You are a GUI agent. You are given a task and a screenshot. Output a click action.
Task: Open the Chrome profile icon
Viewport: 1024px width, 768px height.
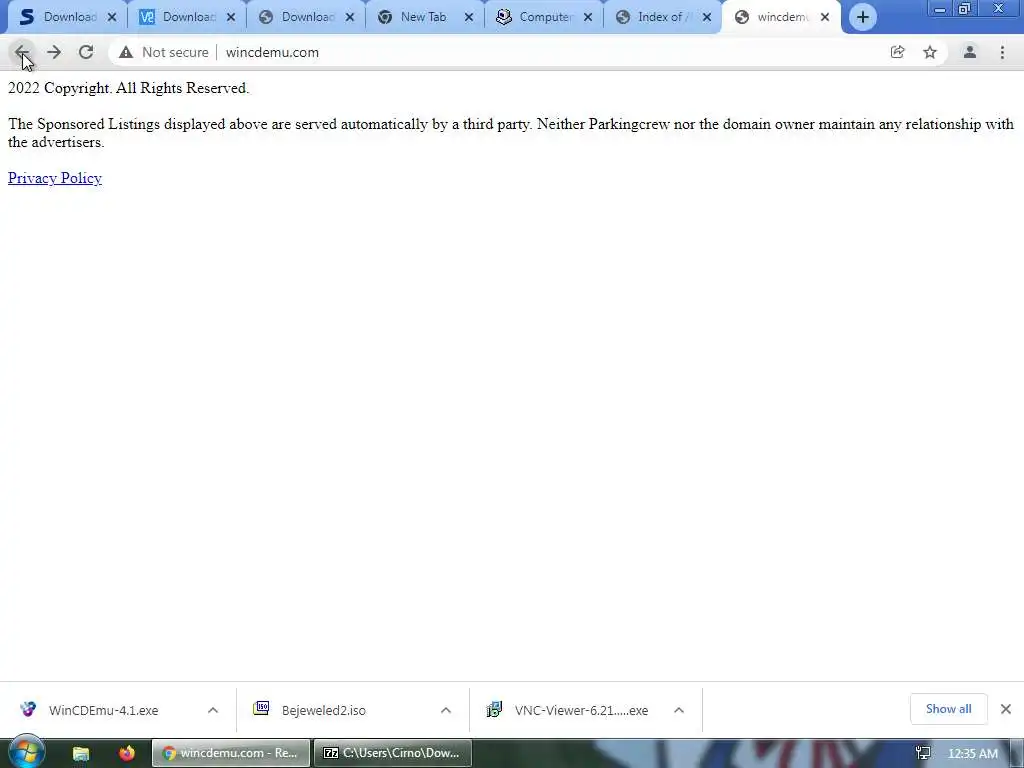[x=970, y=52]
